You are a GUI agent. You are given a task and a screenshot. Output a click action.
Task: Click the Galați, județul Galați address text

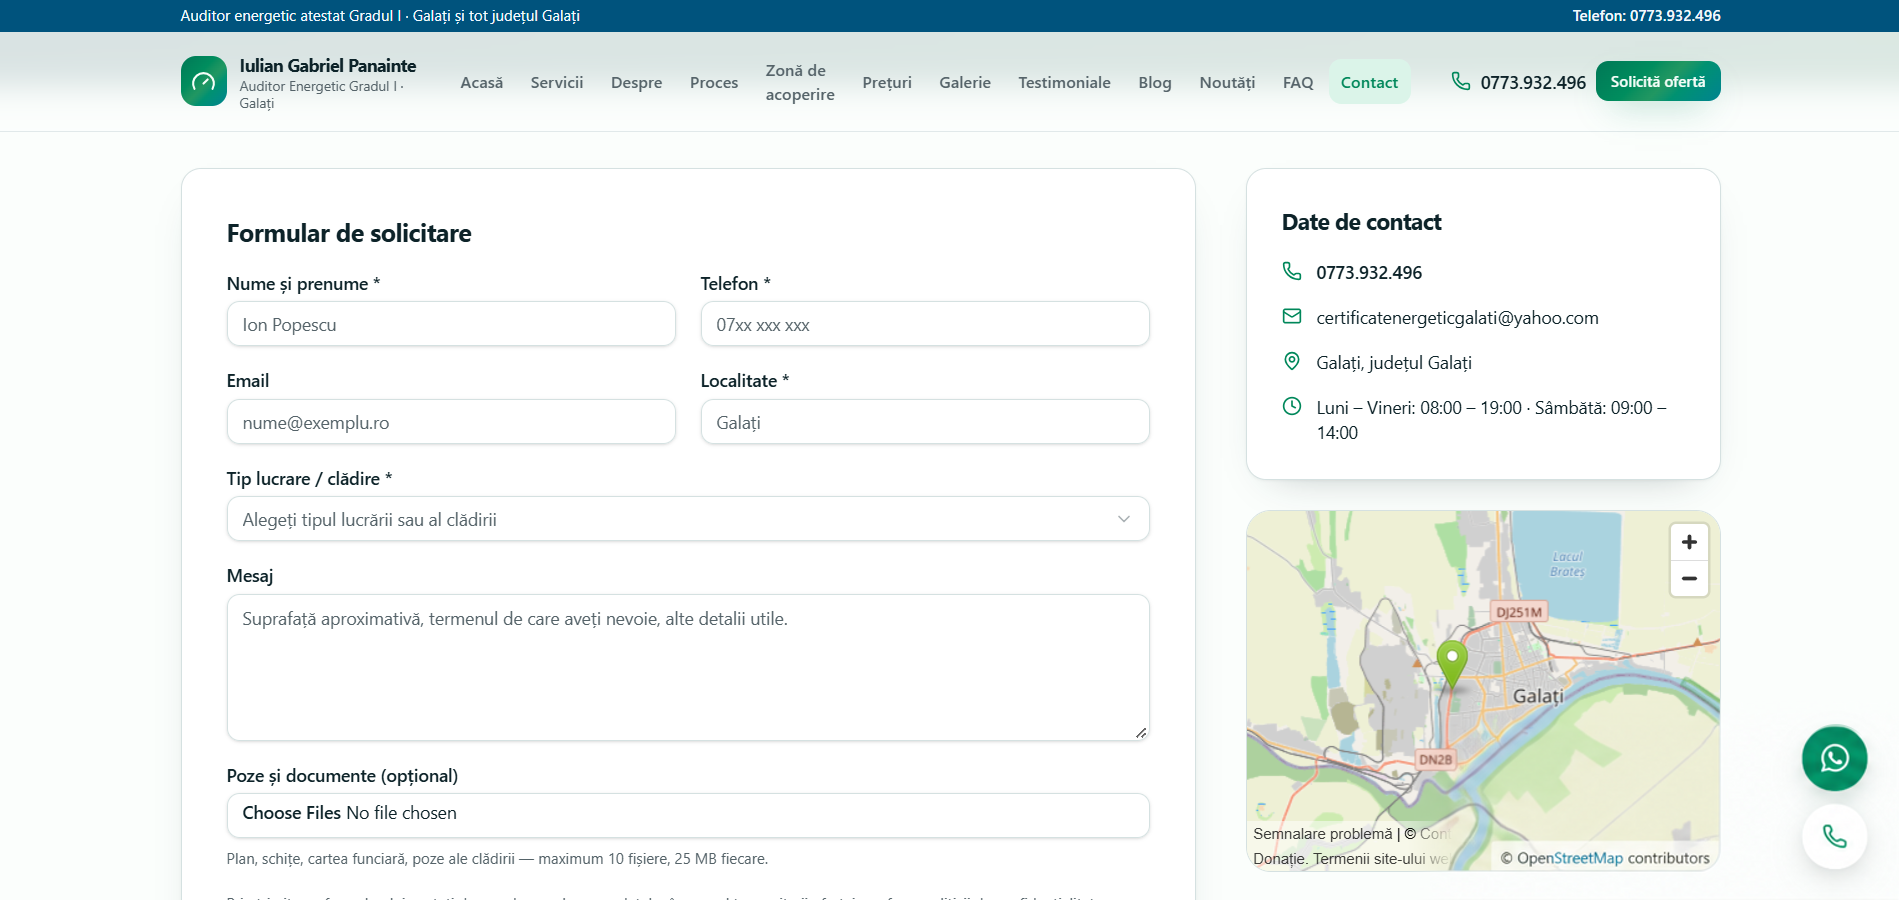(x=1394, y=363)
